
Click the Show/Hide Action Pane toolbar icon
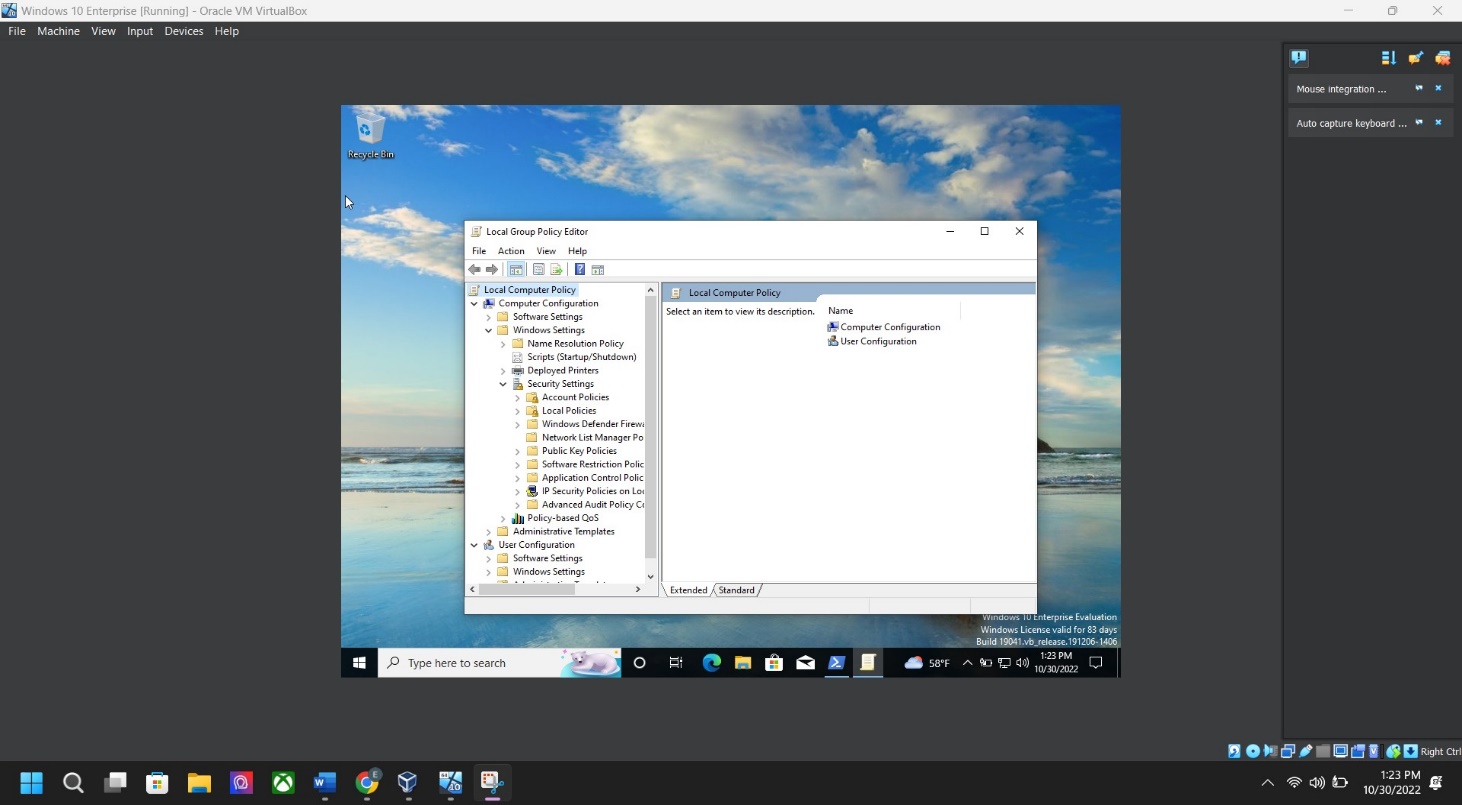[x=598, y=270]
